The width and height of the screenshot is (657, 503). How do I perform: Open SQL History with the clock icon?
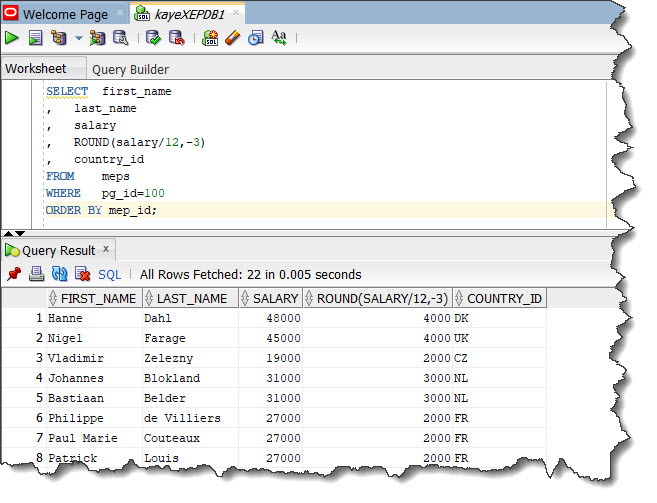(x=256, y=38)
